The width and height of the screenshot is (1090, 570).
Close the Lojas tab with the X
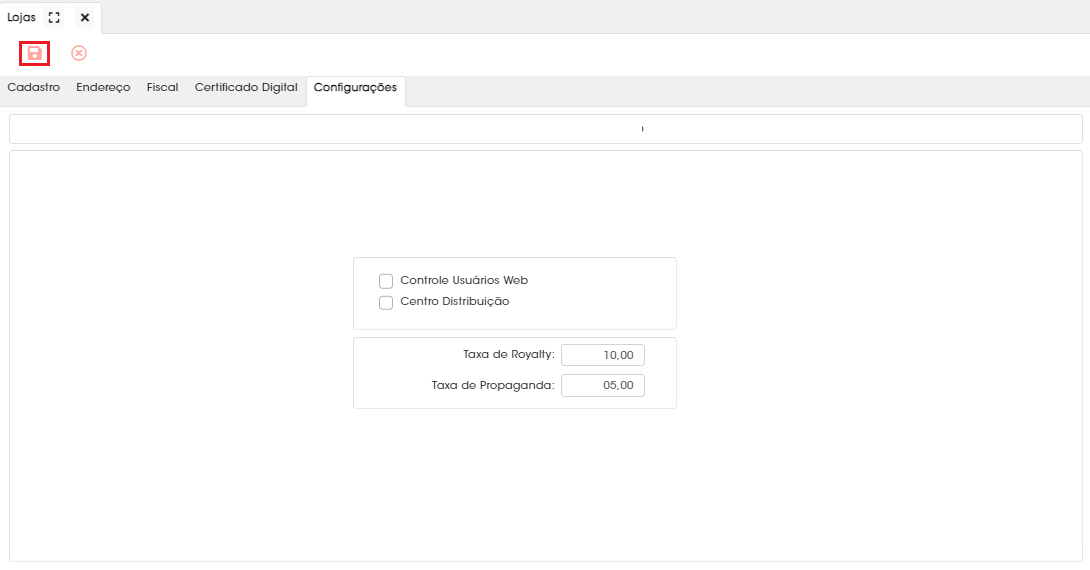click(x=85, y=17)
